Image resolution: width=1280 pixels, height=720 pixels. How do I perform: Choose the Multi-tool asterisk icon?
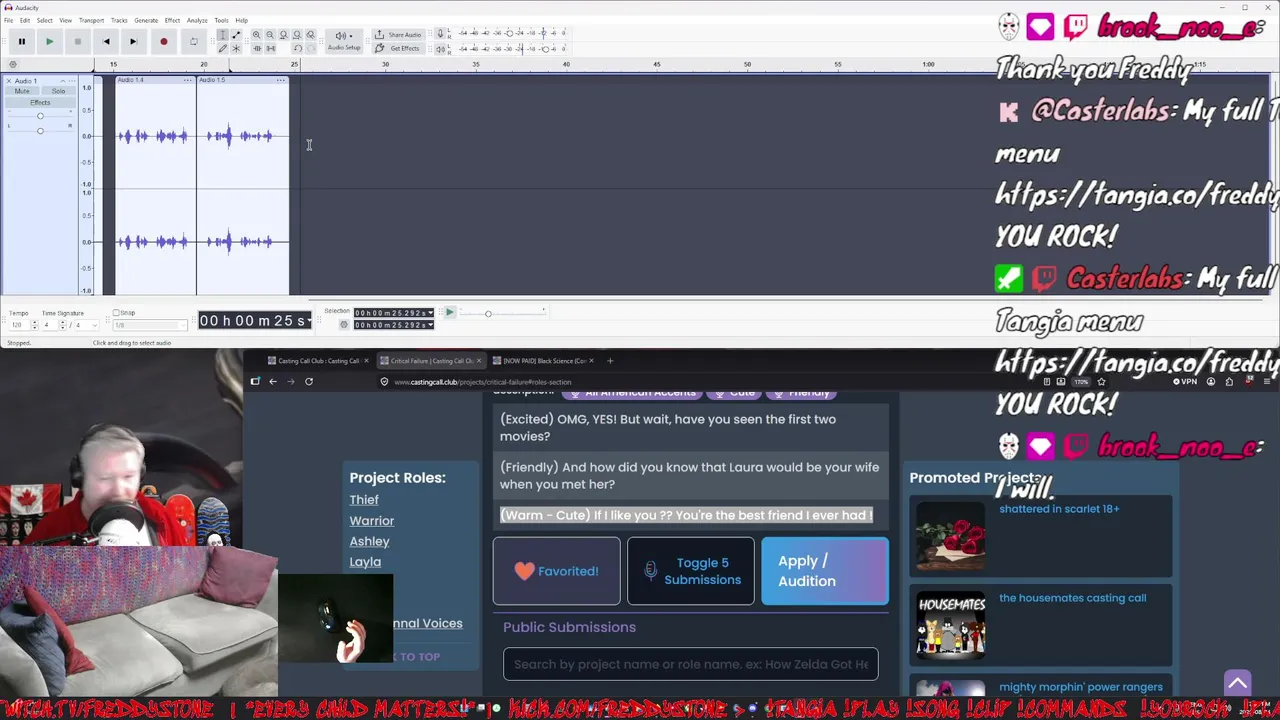tap(236, 48)
